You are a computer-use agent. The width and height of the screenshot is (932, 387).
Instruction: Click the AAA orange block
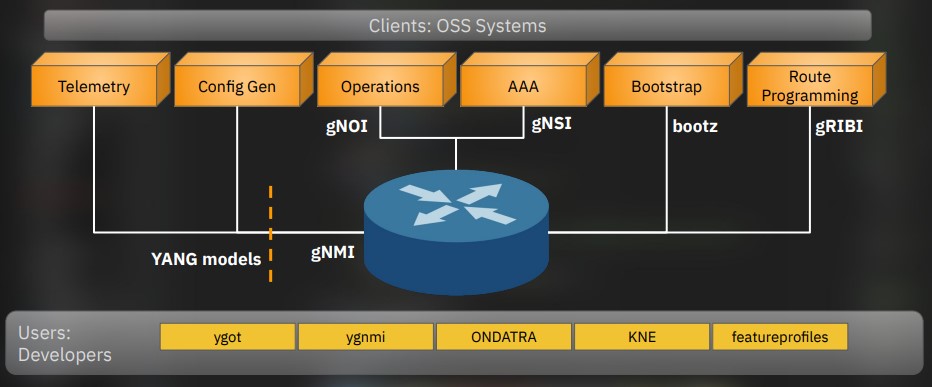pos(530,80)
